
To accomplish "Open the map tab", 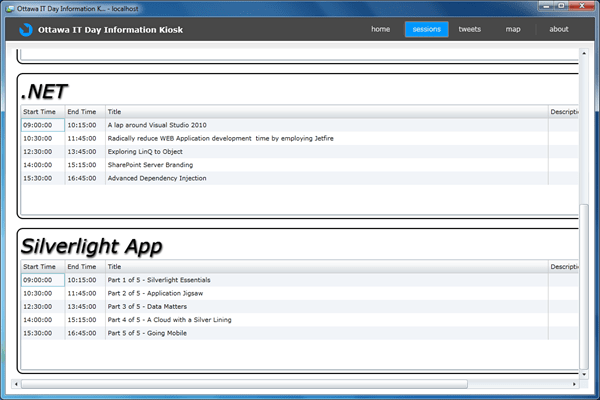I will pyautogui.click(x=513, y=29).
